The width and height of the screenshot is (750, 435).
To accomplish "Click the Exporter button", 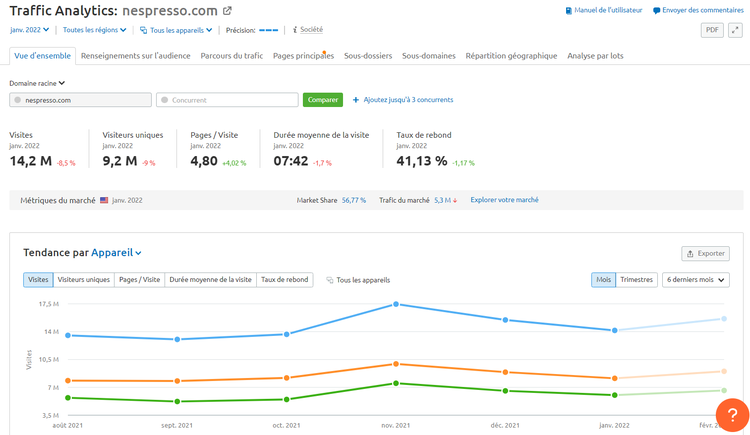I will (x=706, y=254).
